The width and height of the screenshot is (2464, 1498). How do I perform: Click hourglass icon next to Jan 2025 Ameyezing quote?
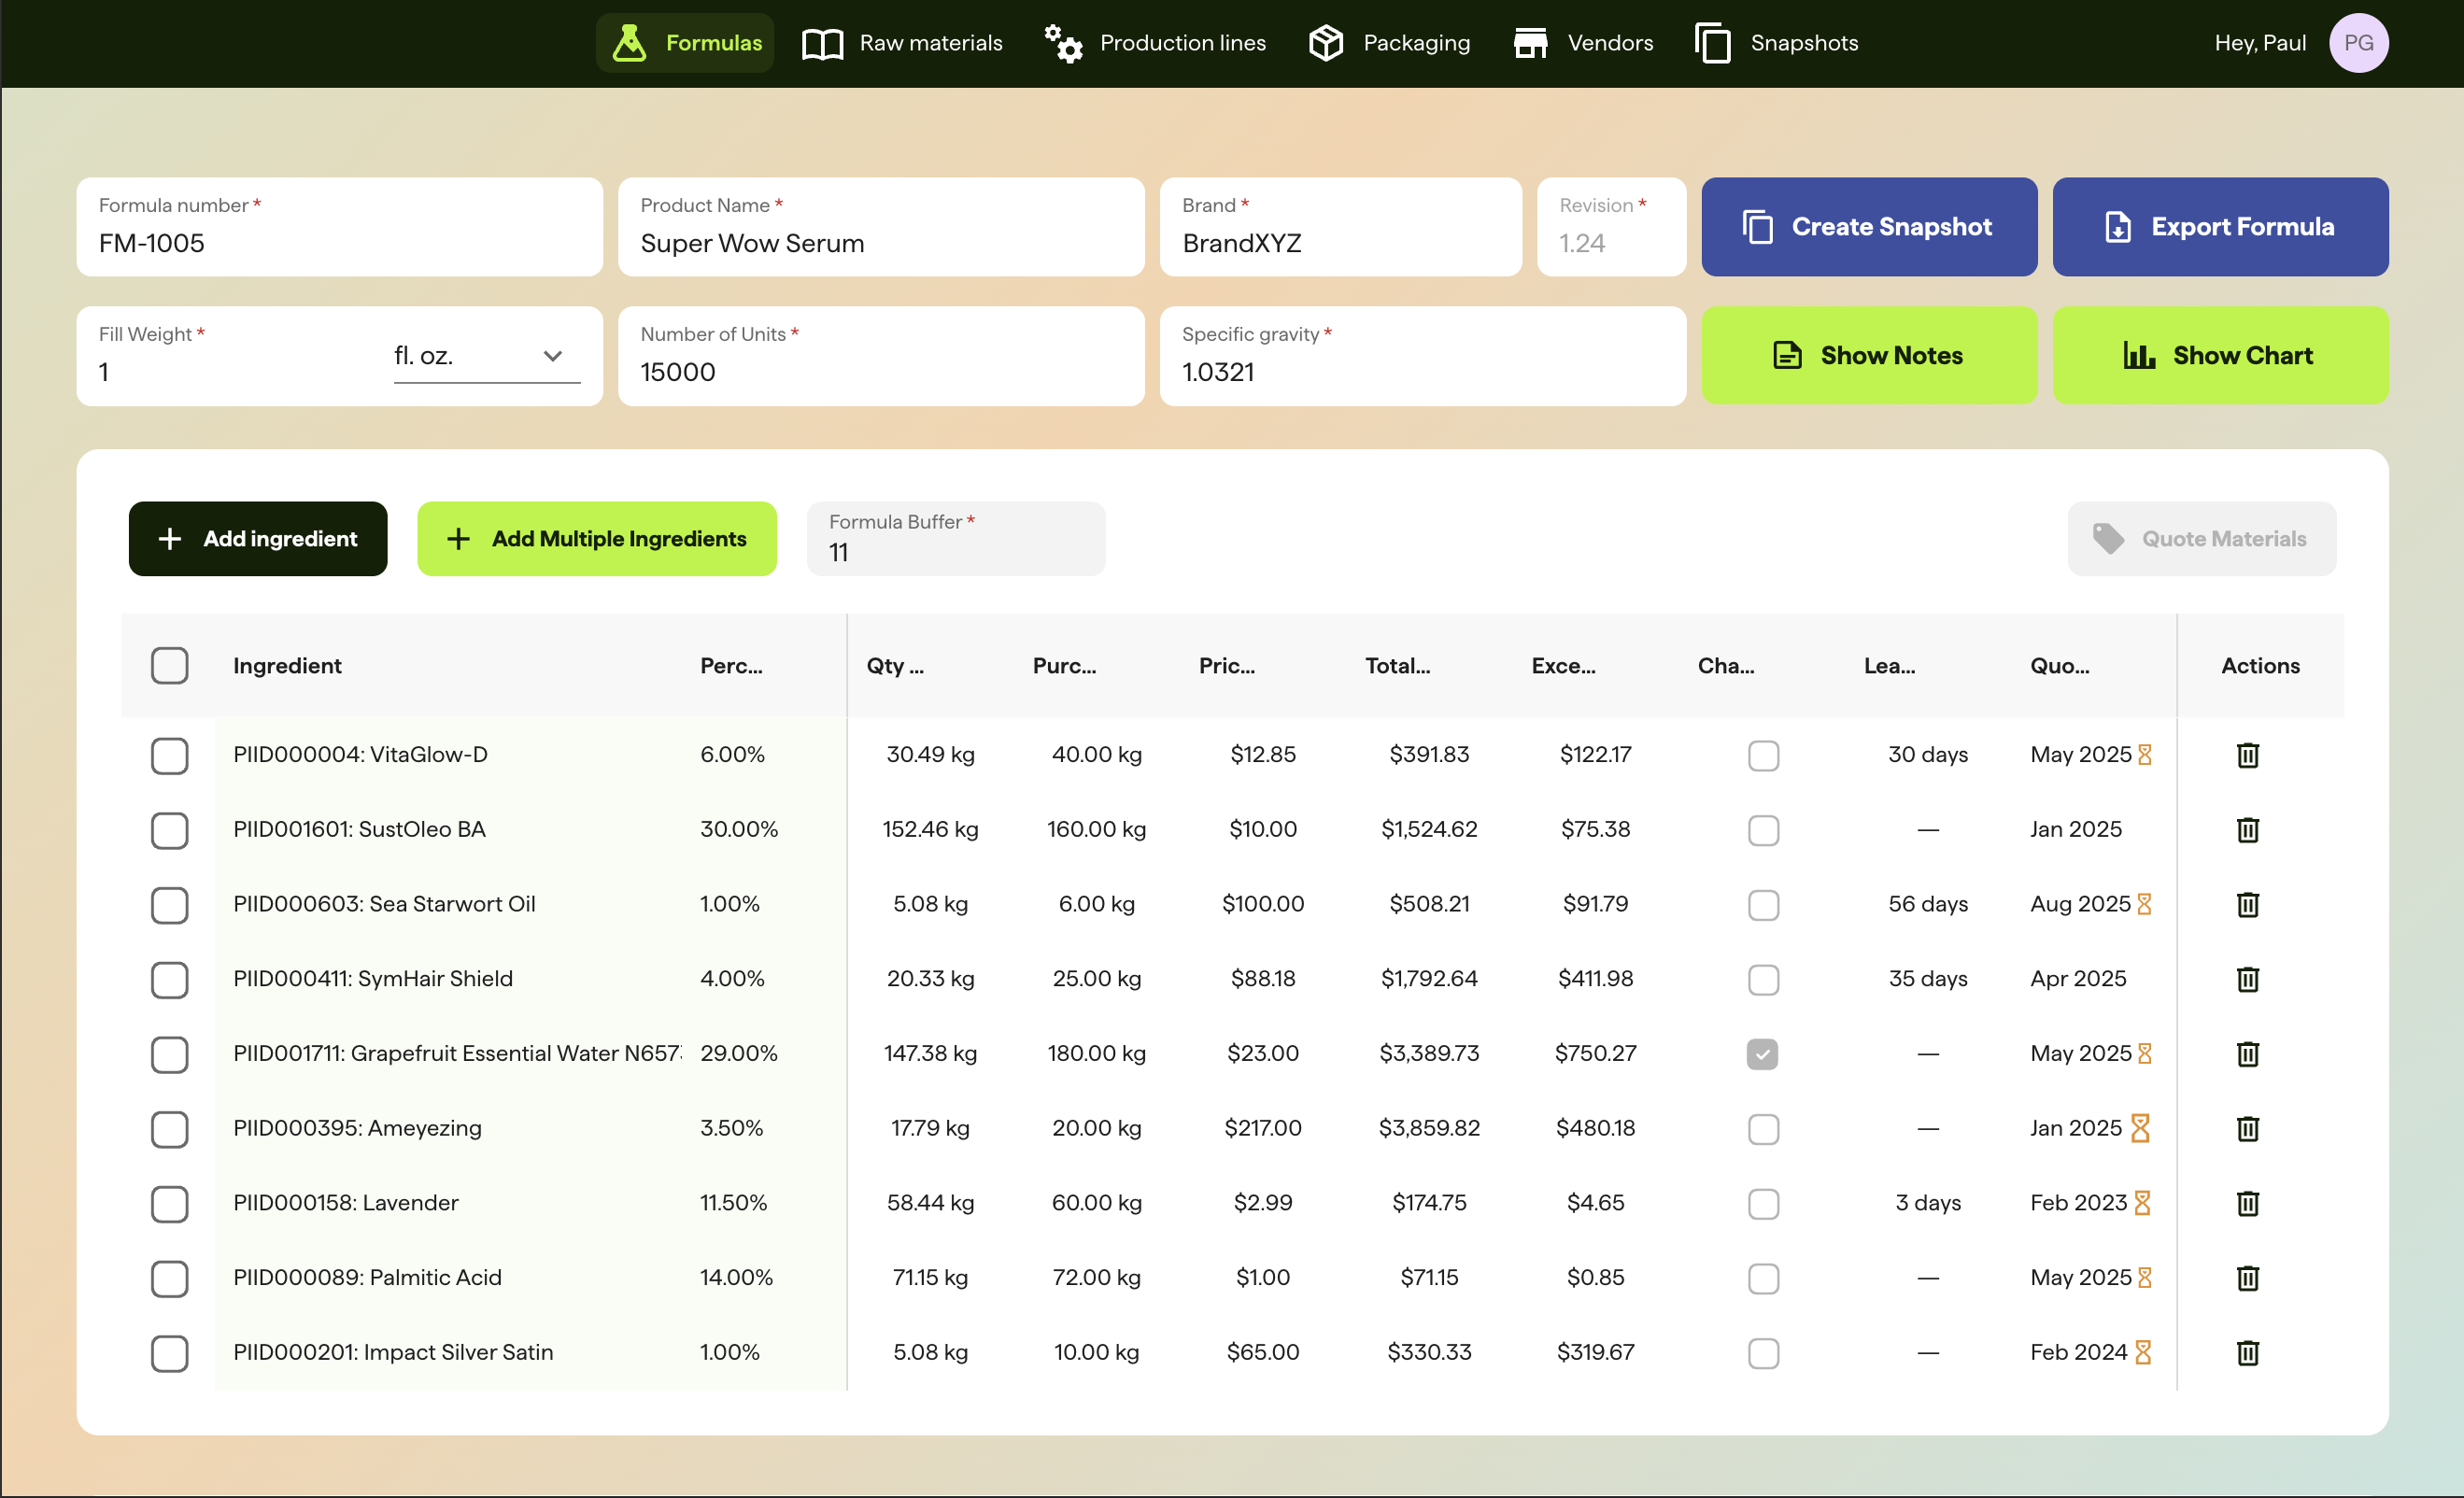tap(2140, 1128)
